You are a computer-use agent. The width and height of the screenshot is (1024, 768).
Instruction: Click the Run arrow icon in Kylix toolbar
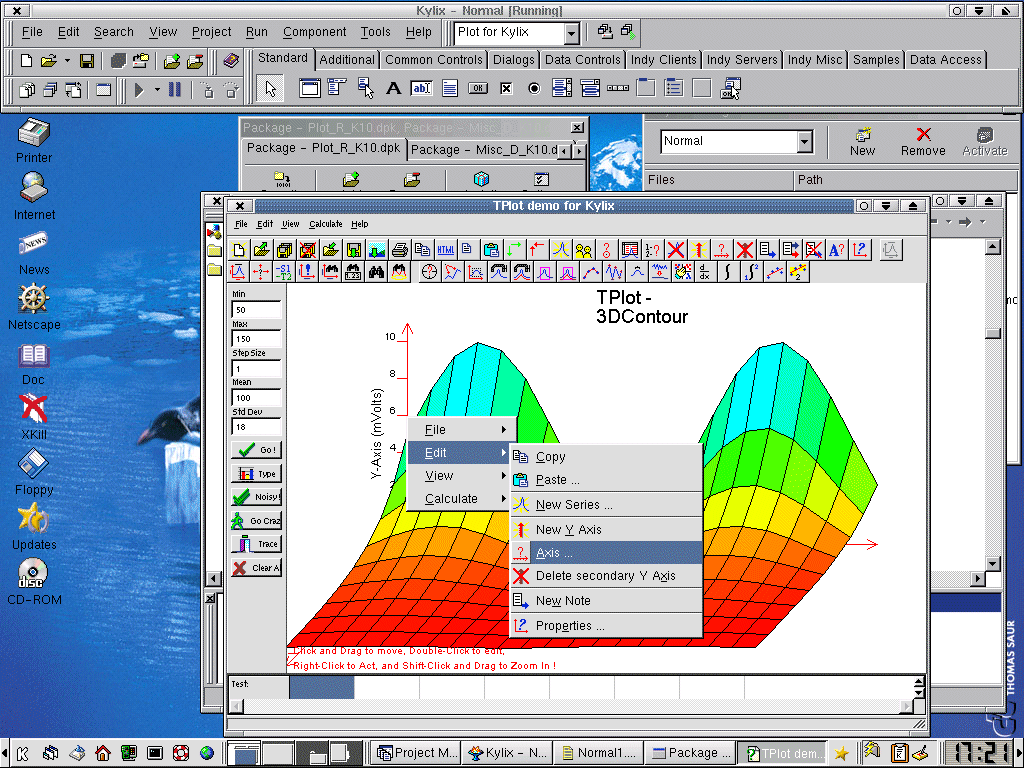click(x=140, y=90)
